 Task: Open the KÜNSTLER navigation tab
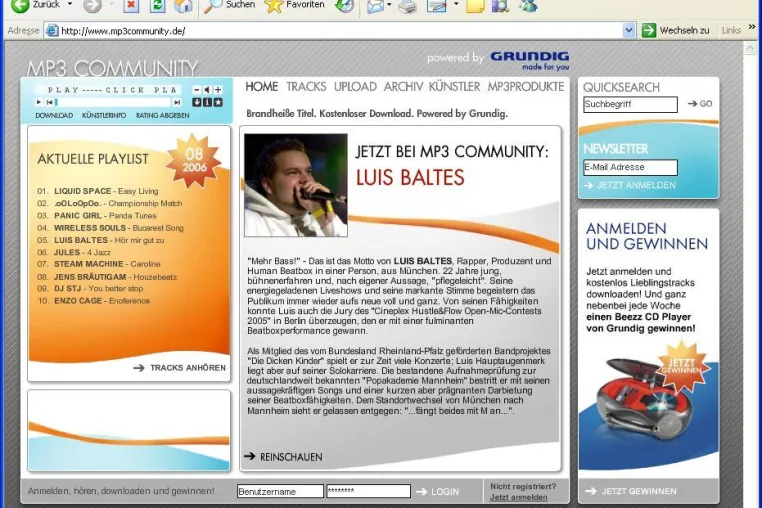pyautogui.click(x=454, y=87)
